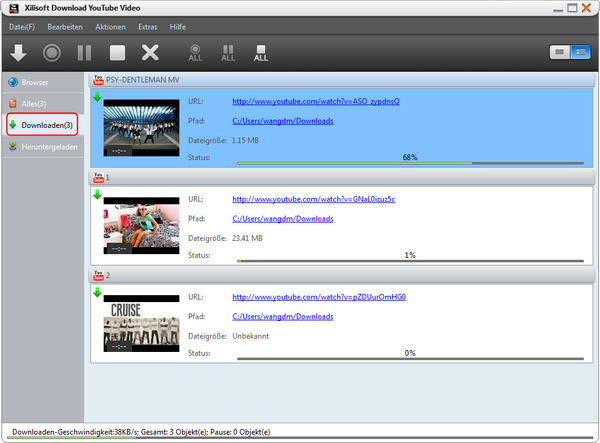Click the CRUISE video thumbnail
Screen dimensions: 600x443
click(x=141, y=324)
